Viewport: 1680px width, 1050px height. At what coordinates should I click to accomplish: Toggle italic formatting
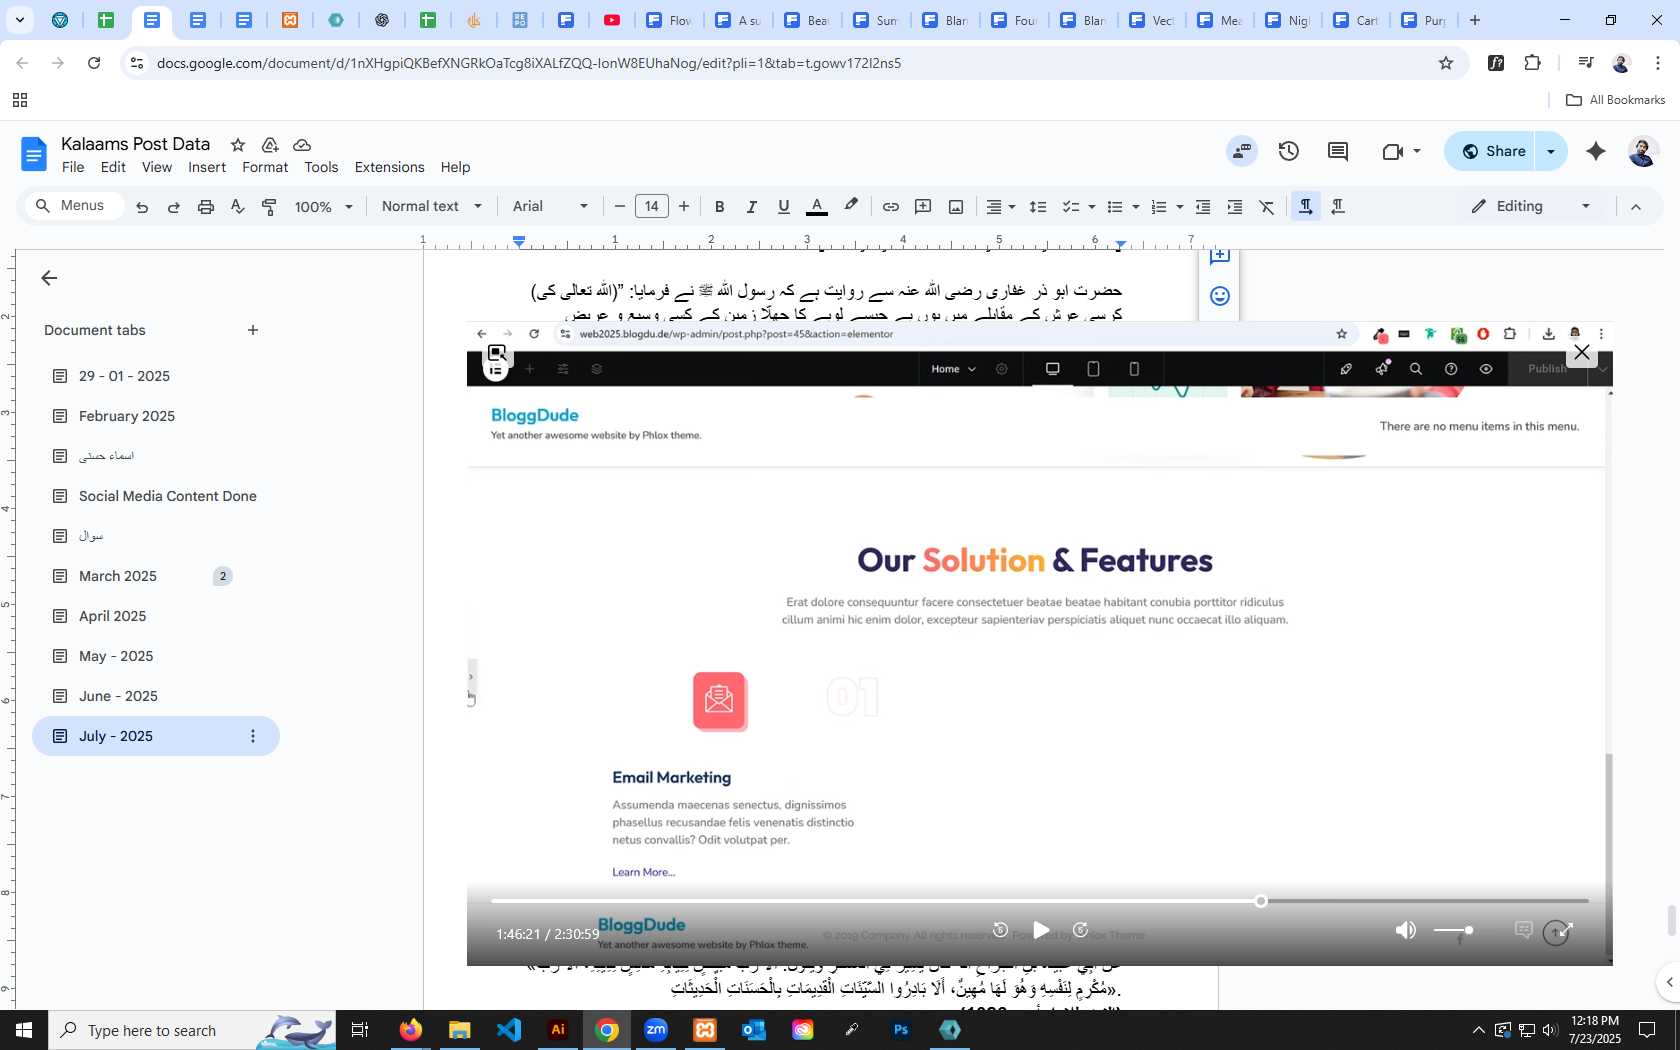click(751, 207)
